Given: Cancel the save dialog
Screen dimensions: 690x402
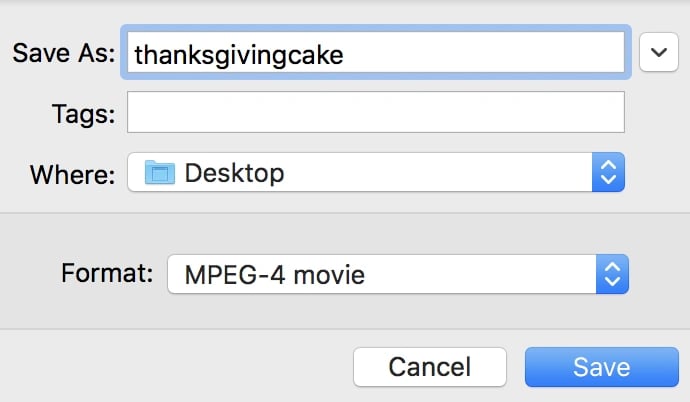Looking at the screenshot, I should (x=429, y=367).
